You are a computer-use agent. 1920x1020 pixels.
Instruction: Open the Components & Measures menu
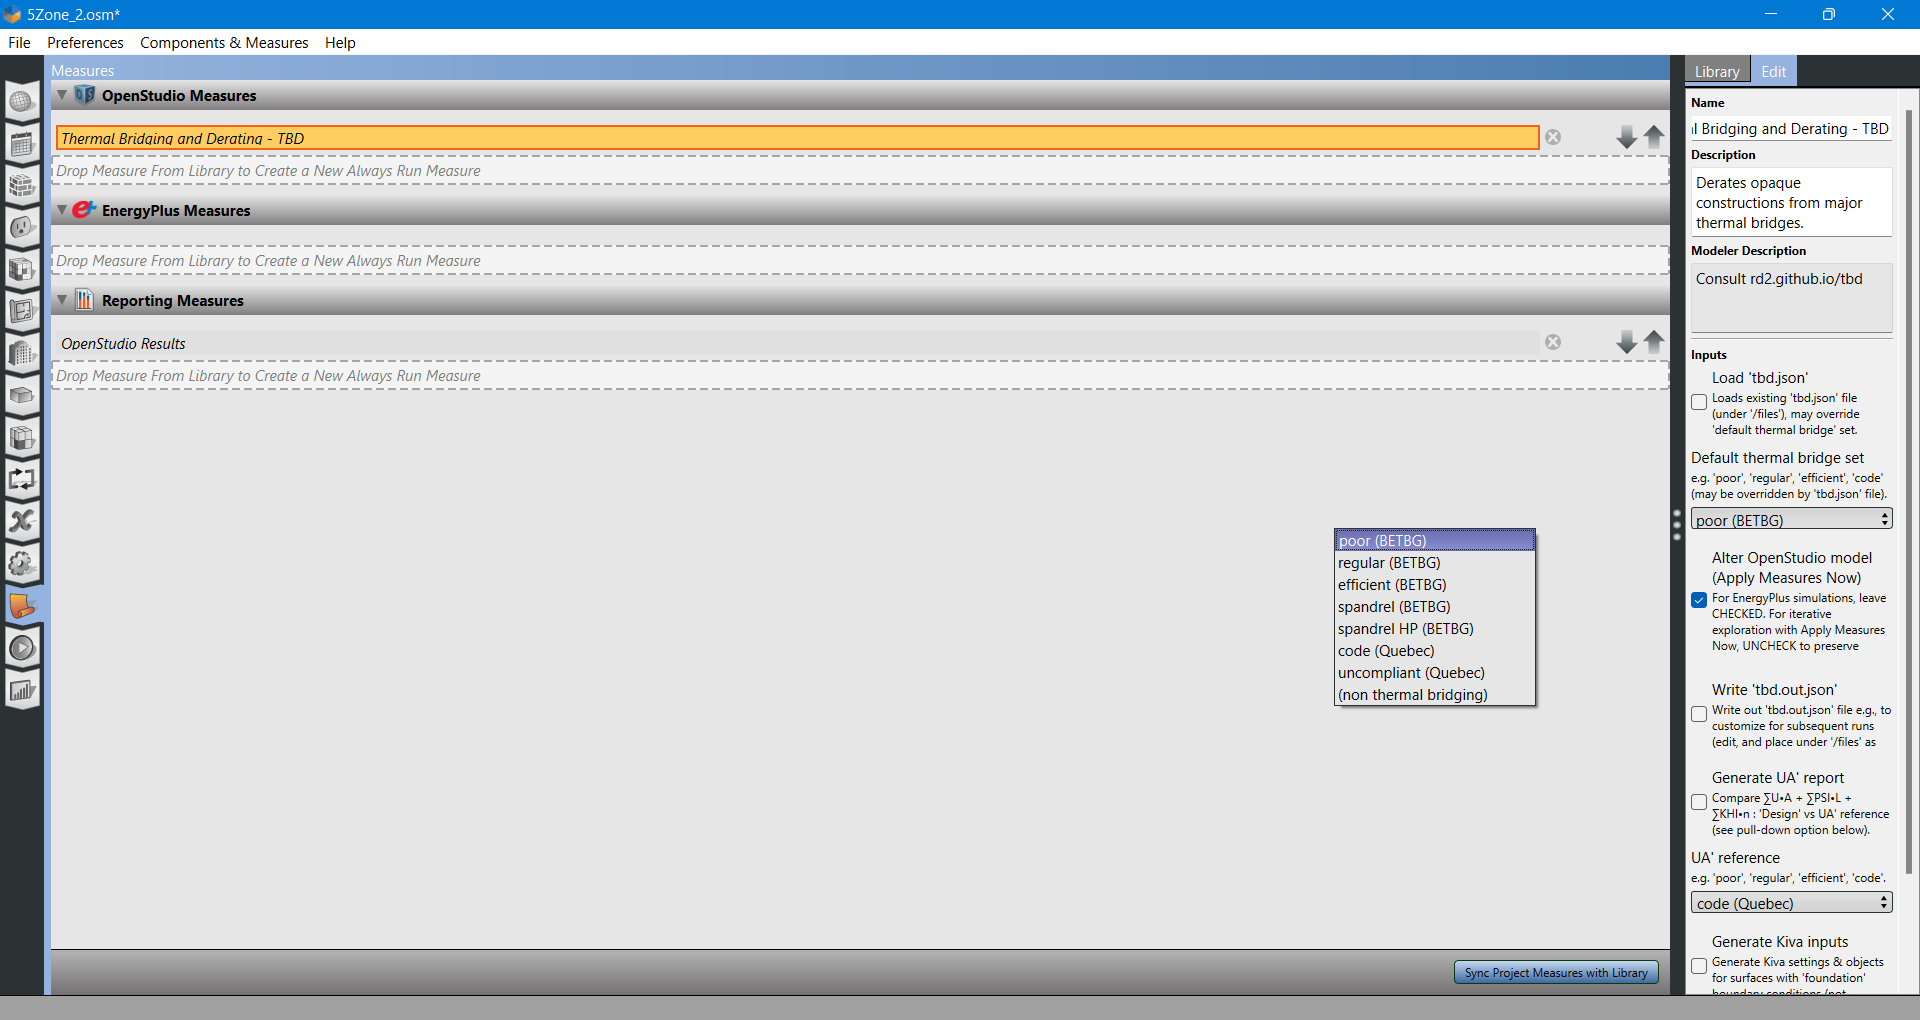click(223, 42)
